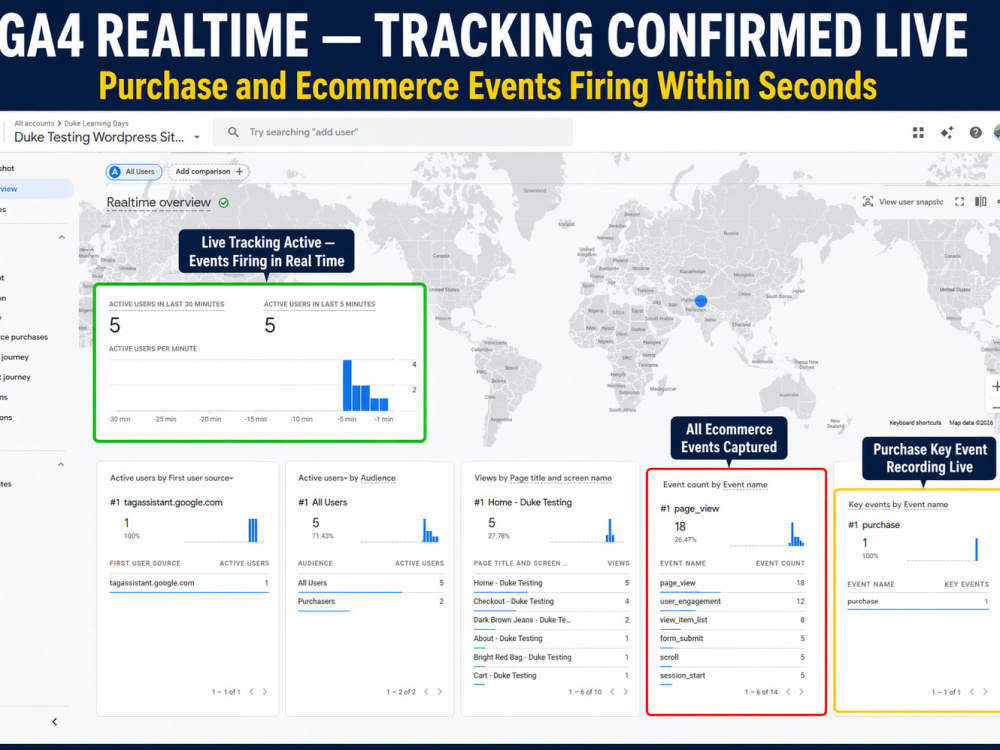Click tagassistant.google.com table row
Viewport: 1000px width, 750px height.
189,583
